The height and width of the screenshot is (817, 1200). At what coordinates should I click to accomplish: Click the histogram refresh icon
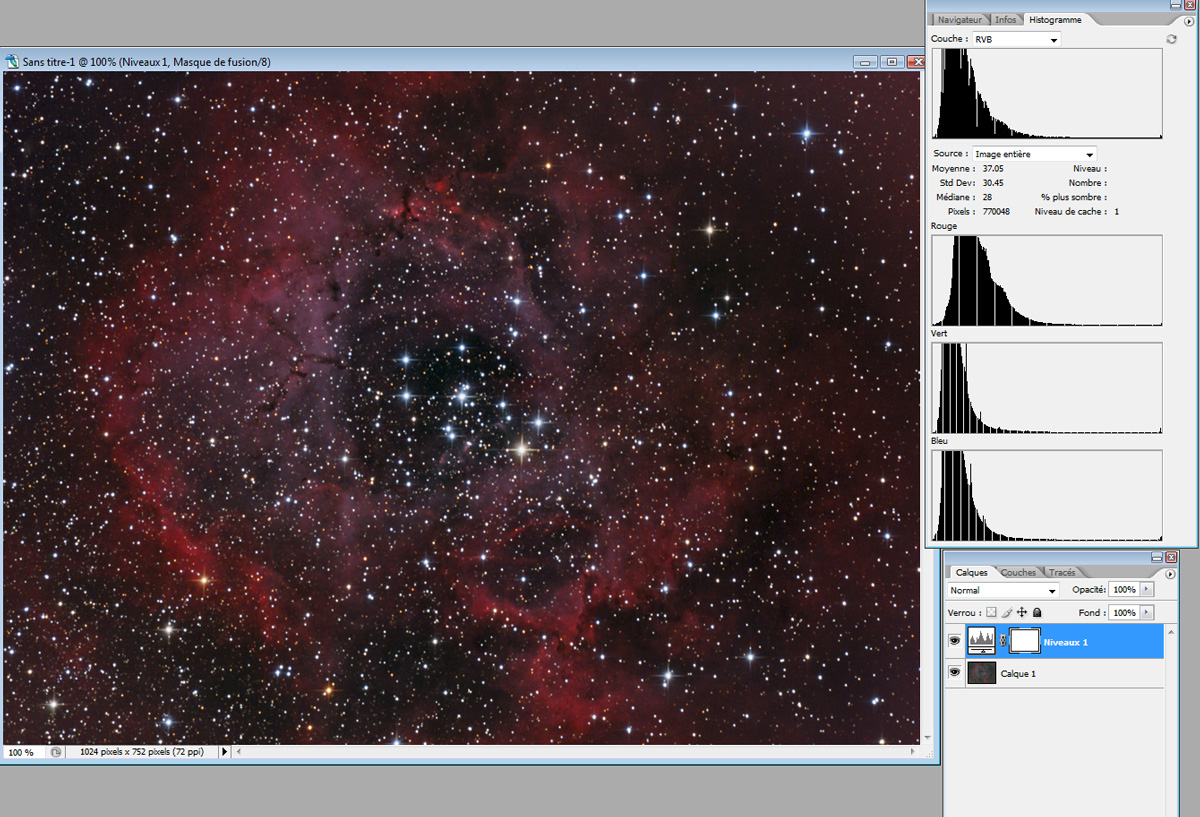[1171, 39]
